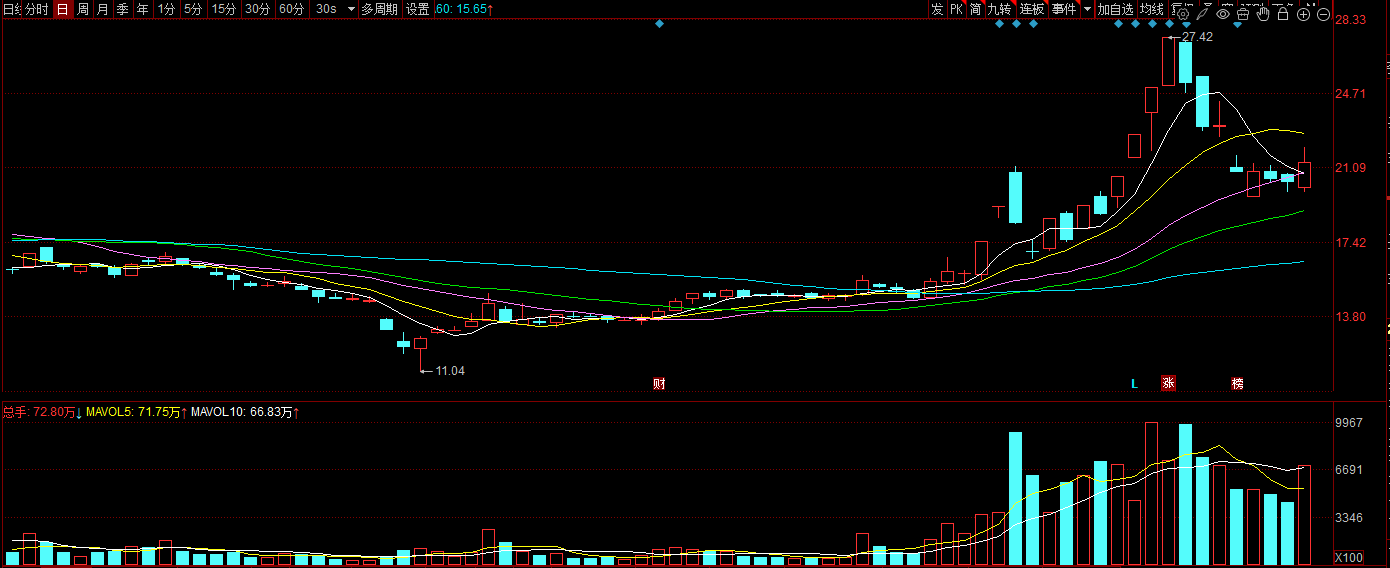Toggle the eye visibility icon
The height and width of the screenshot is (568, 1390).
point(1223,14)
